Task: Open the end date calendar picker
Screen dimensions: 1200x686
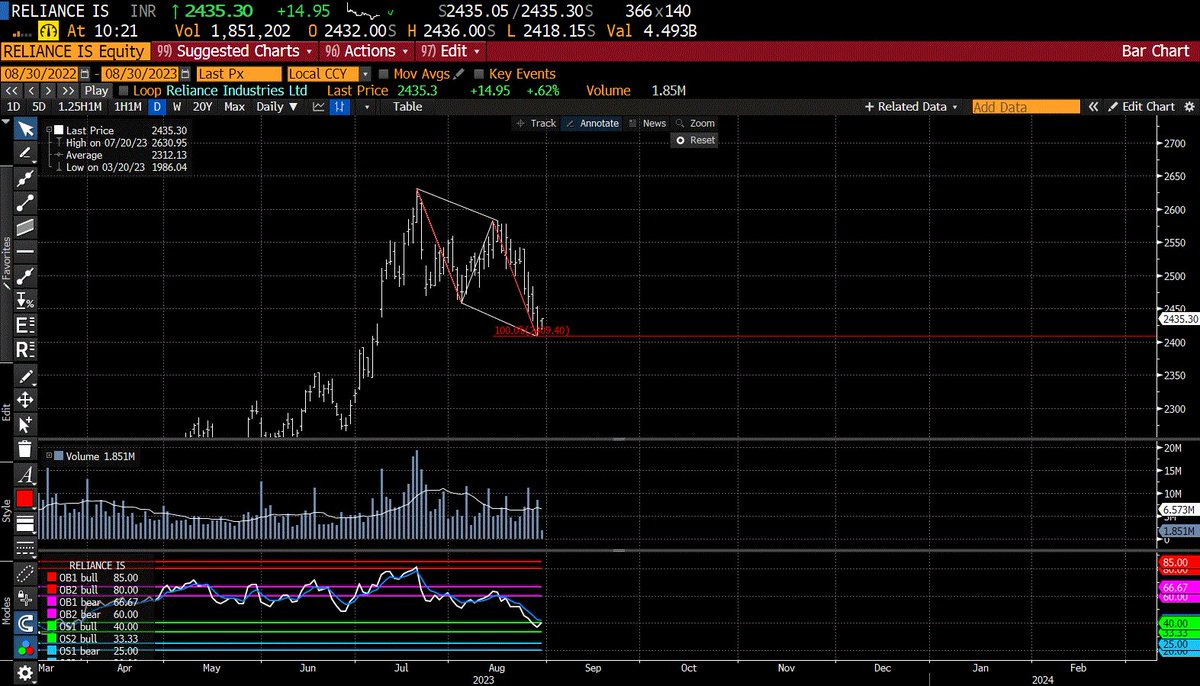Action: click(x=184, y=74)
